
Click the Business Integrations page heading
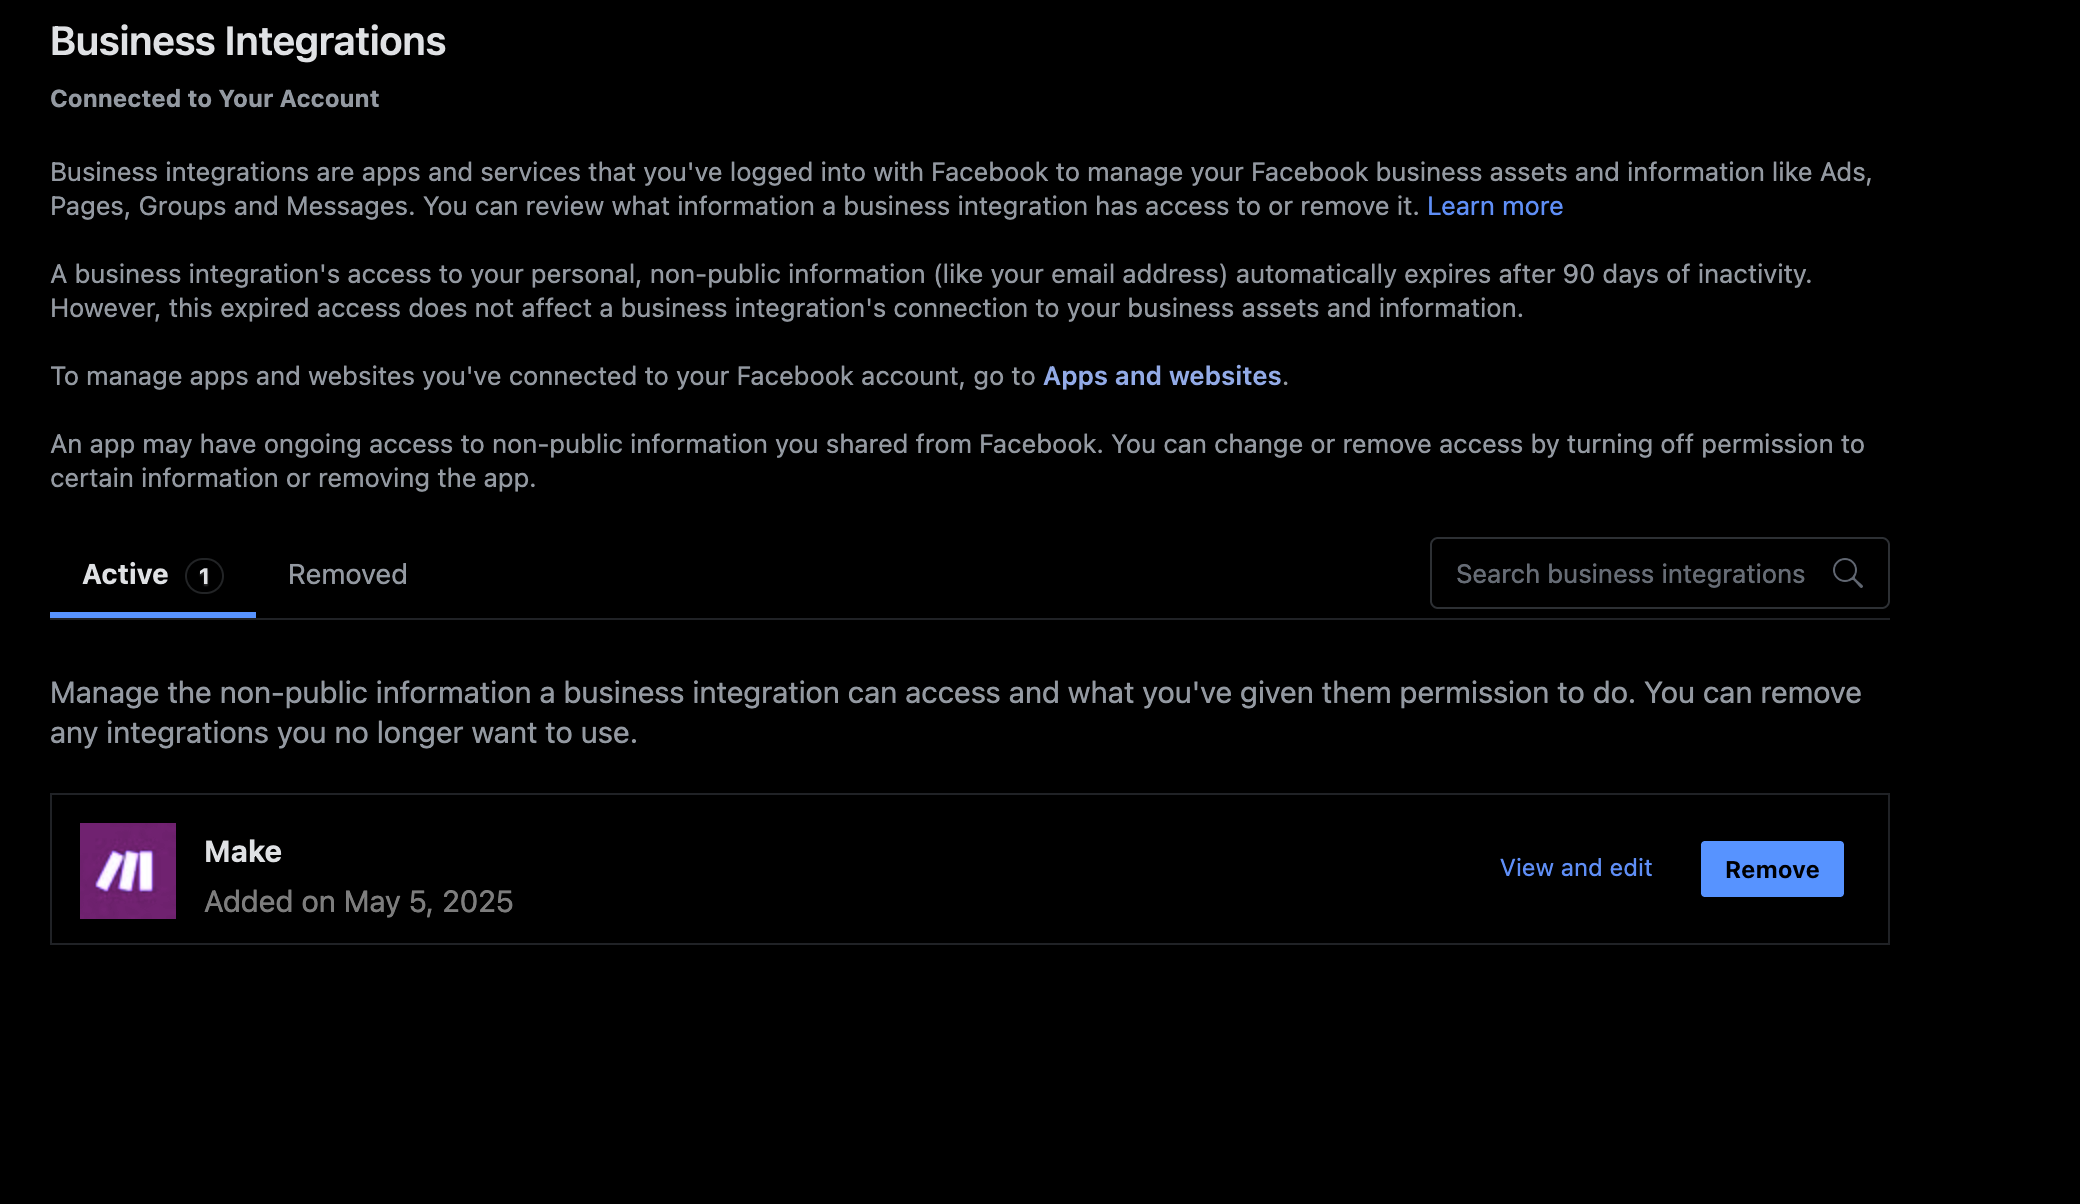[248, 42]
